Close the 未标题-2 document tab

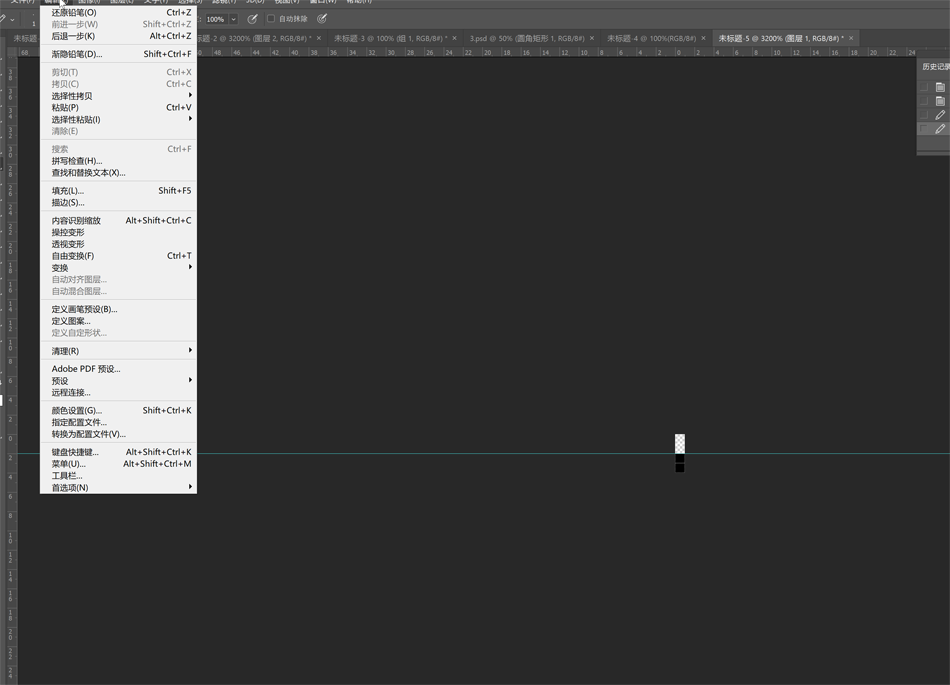tap(319, 38)
